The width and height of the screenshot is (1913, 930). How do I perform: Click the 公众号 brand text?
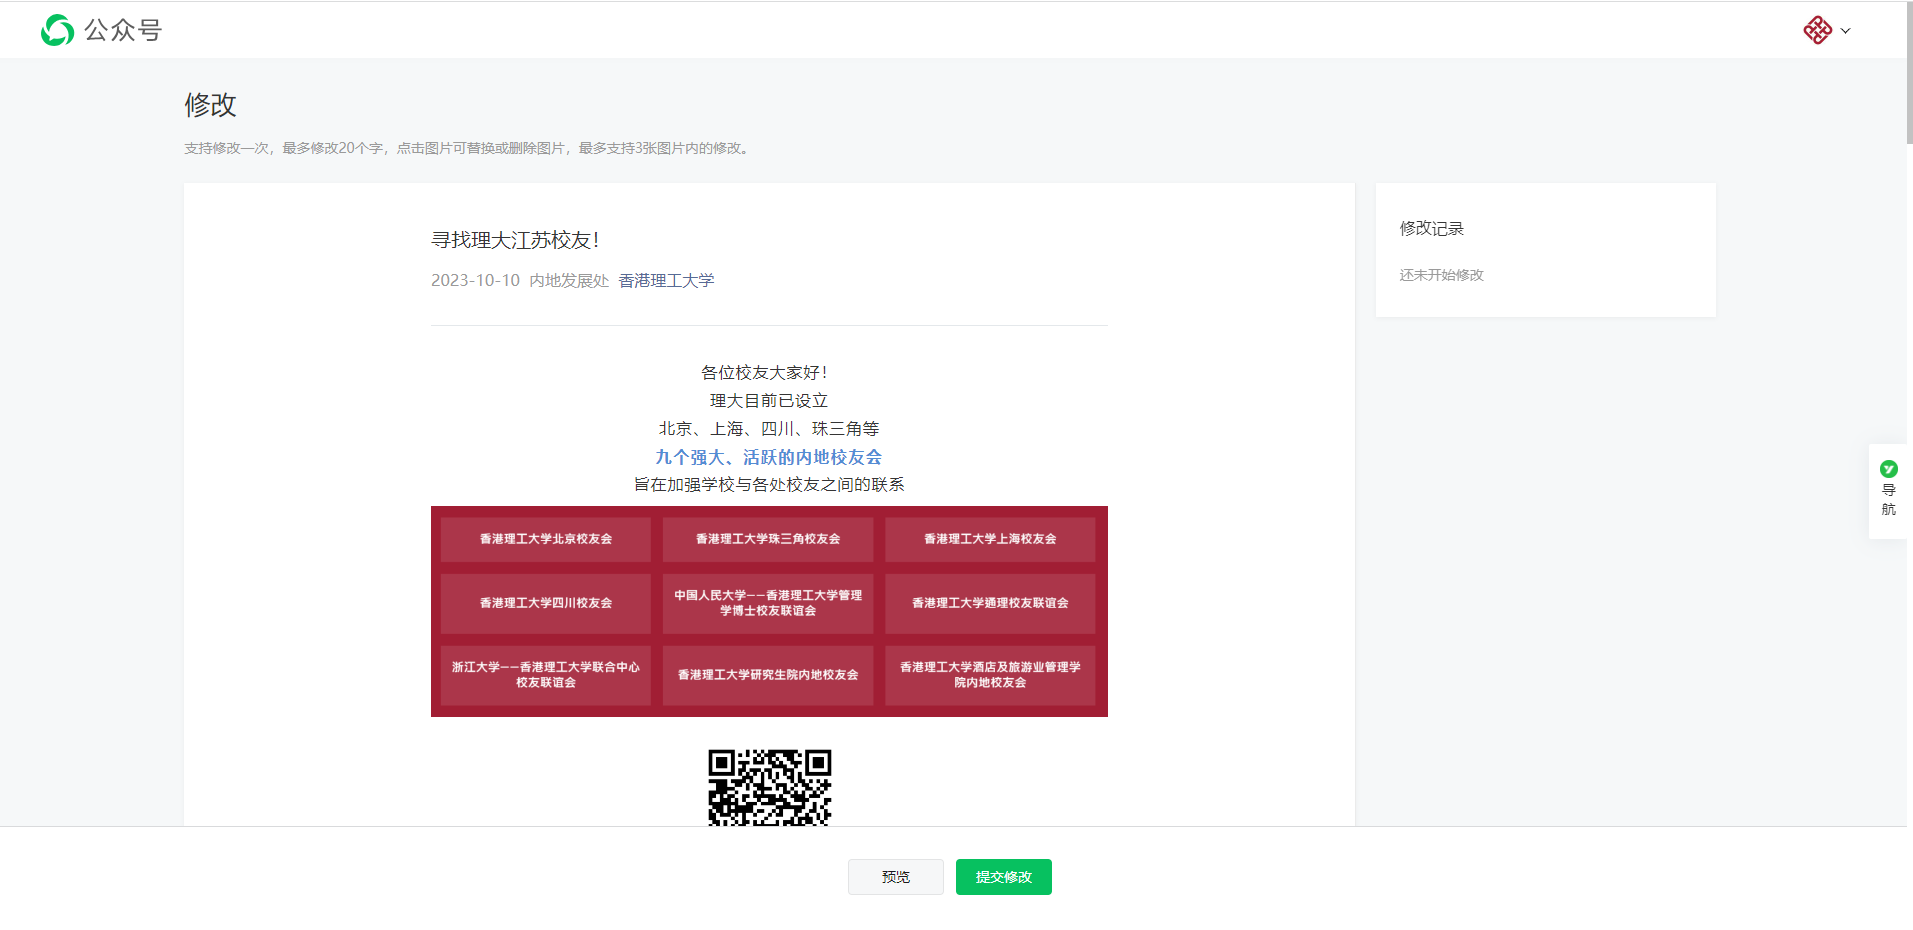123,30
